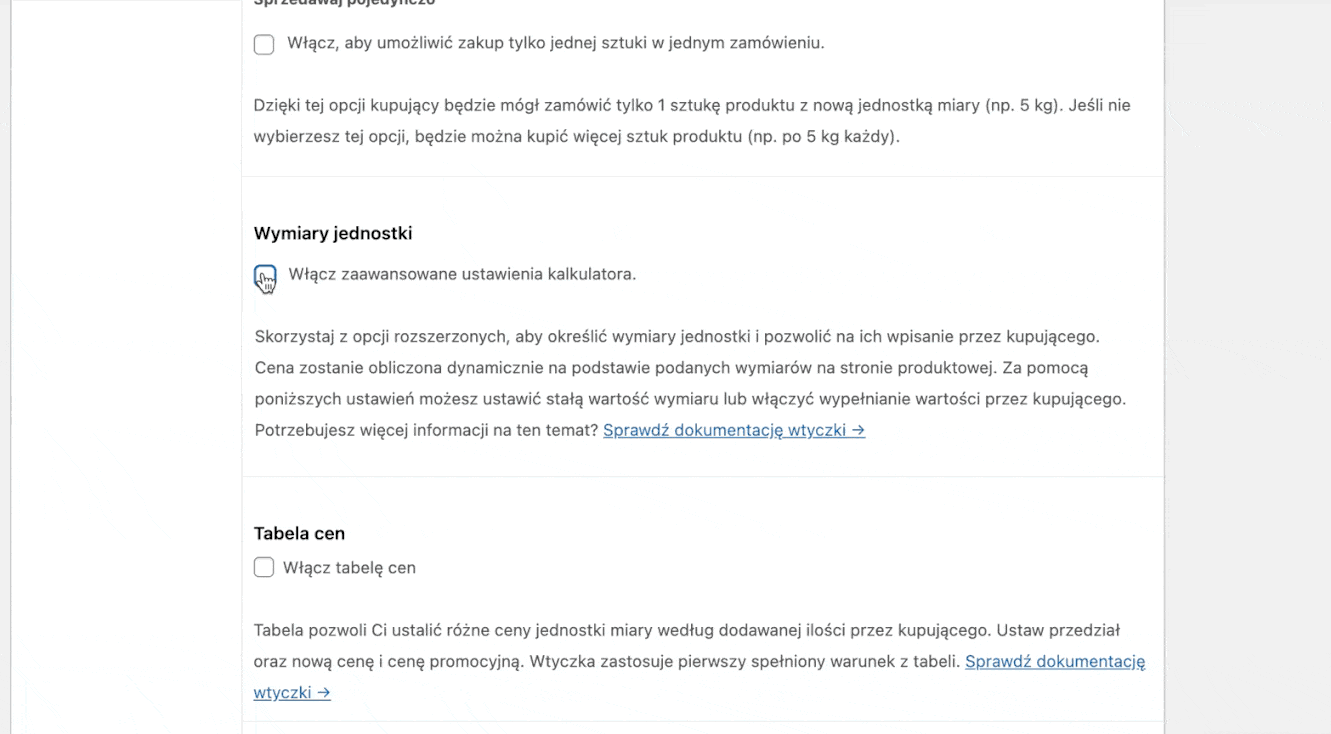
Task: Enable the single-item purchase checkbox
Action: click(x=264, y=44)
